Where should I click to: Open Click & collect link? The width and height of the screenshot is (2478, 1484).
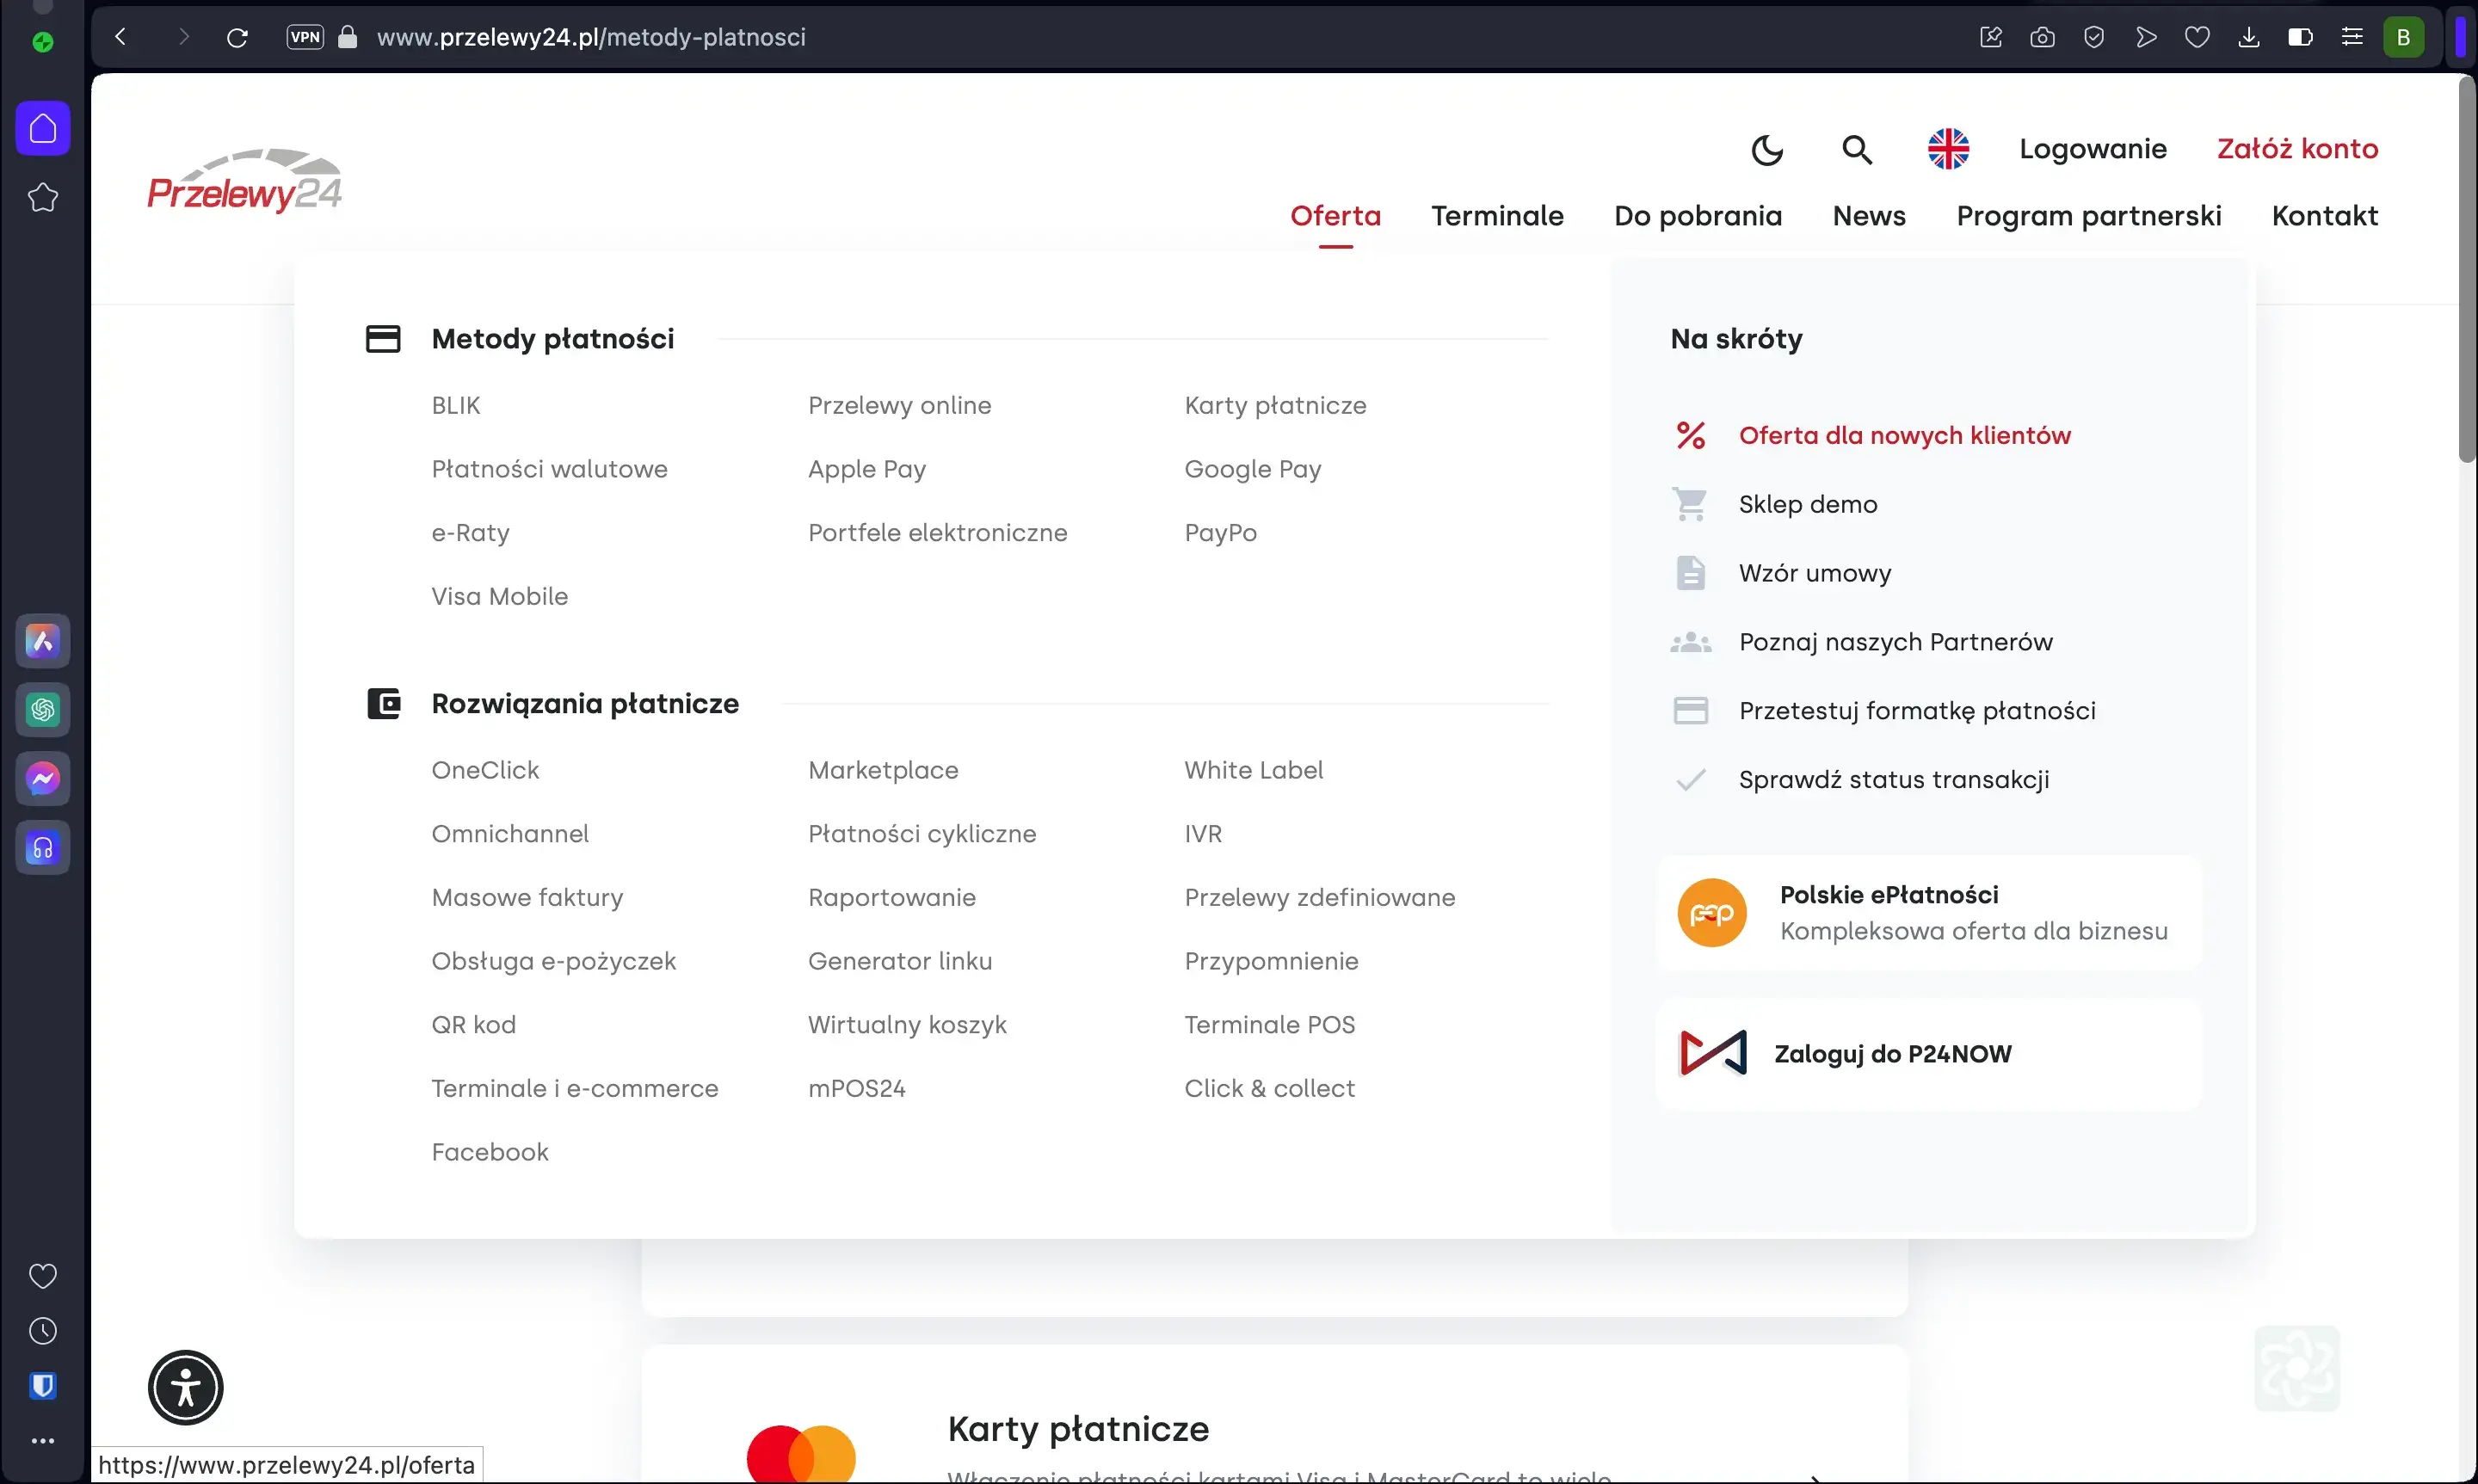[x=1270, y=1089]
